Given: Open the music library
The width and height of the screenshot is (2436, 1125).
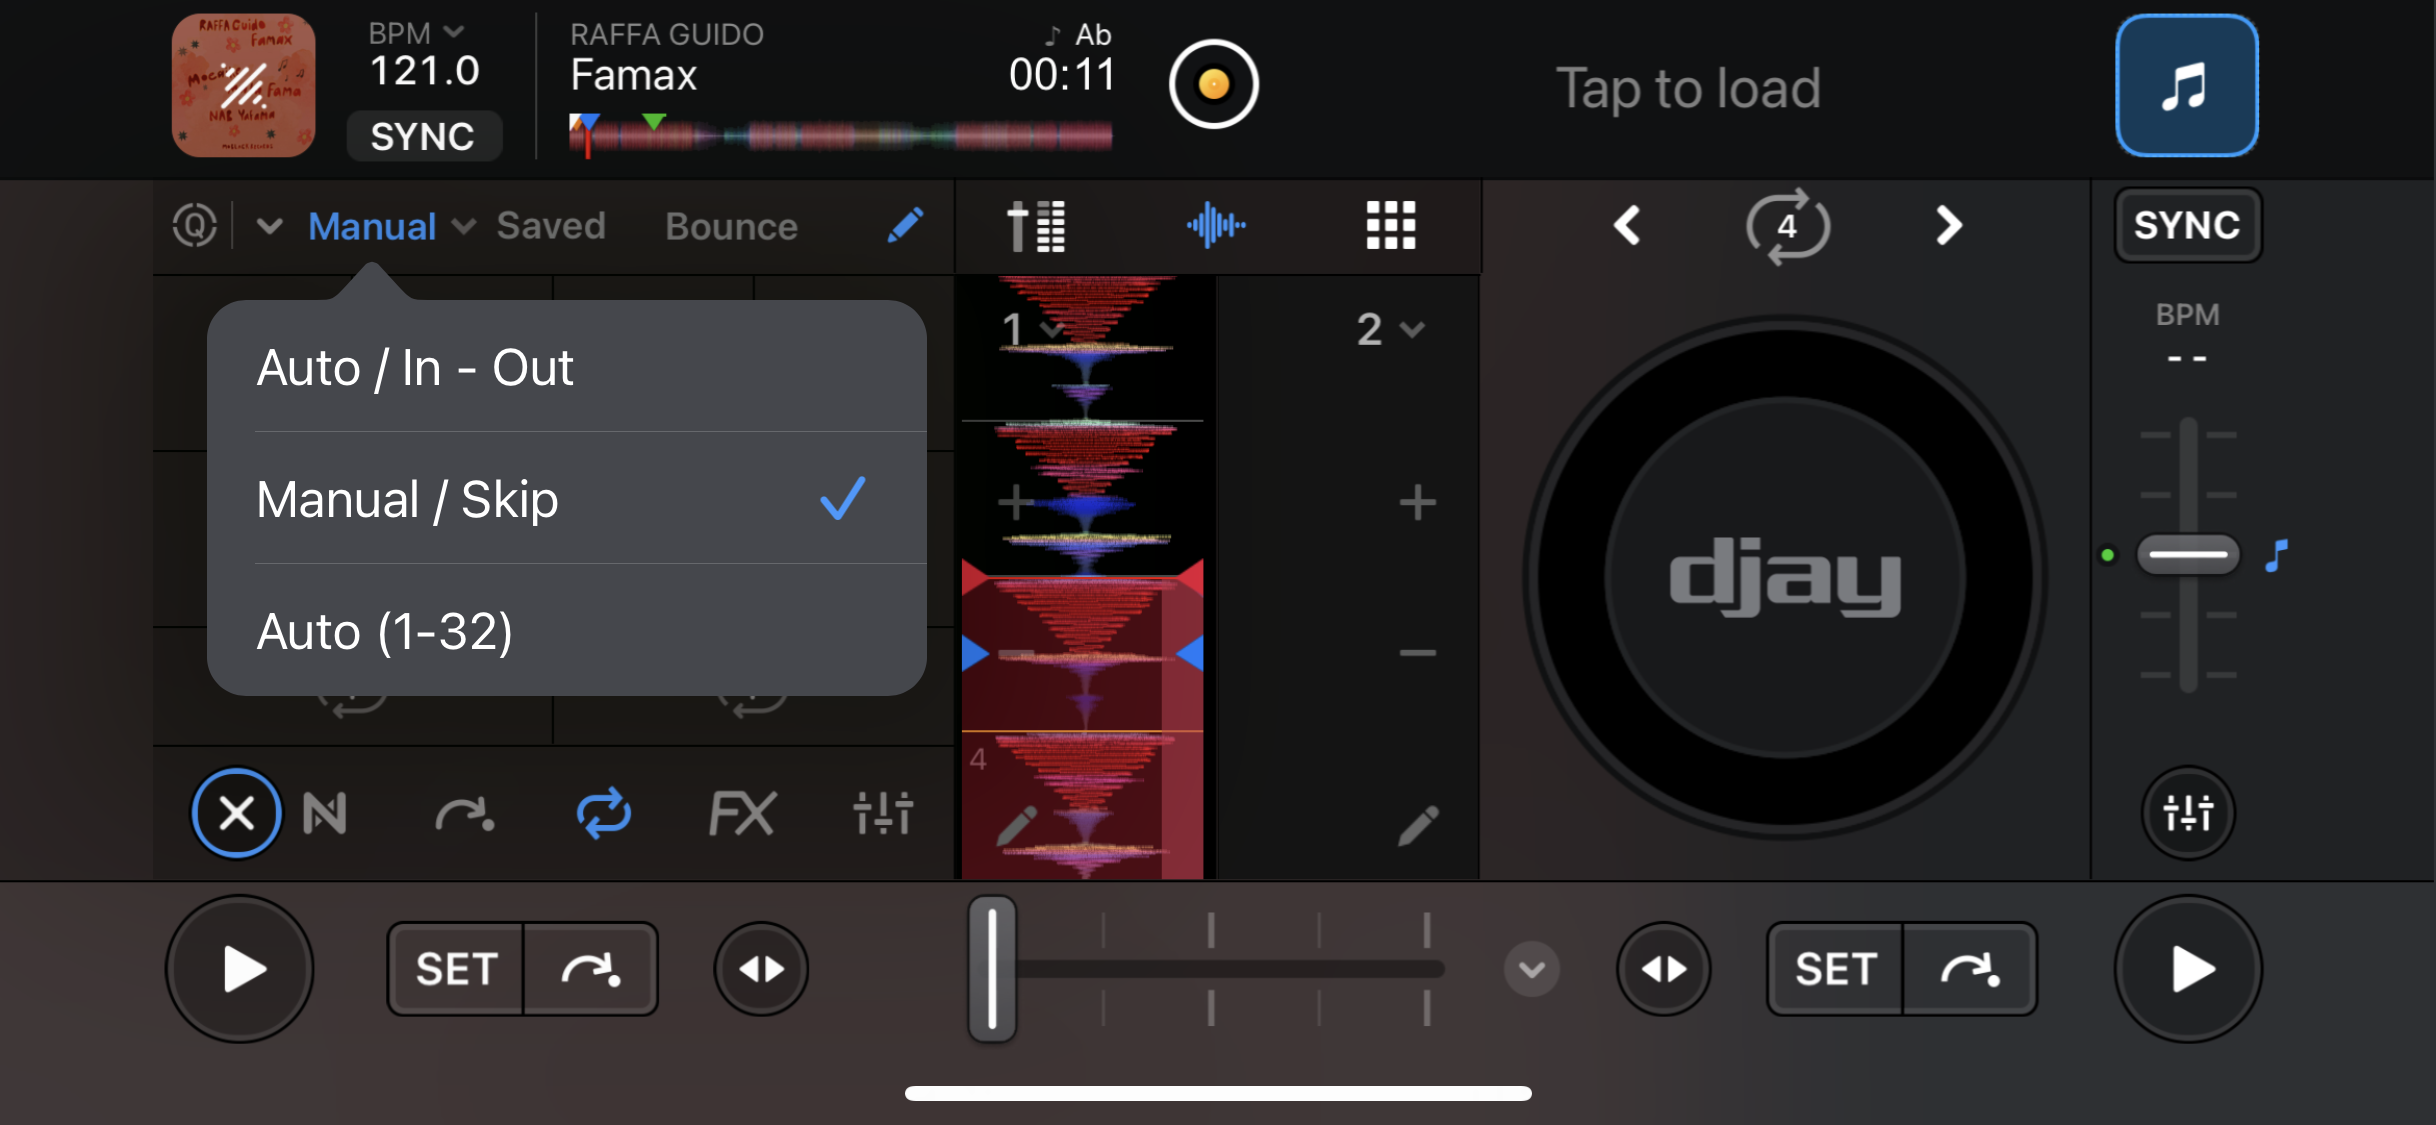Looking at the screenshot, I should (2186, 85).
